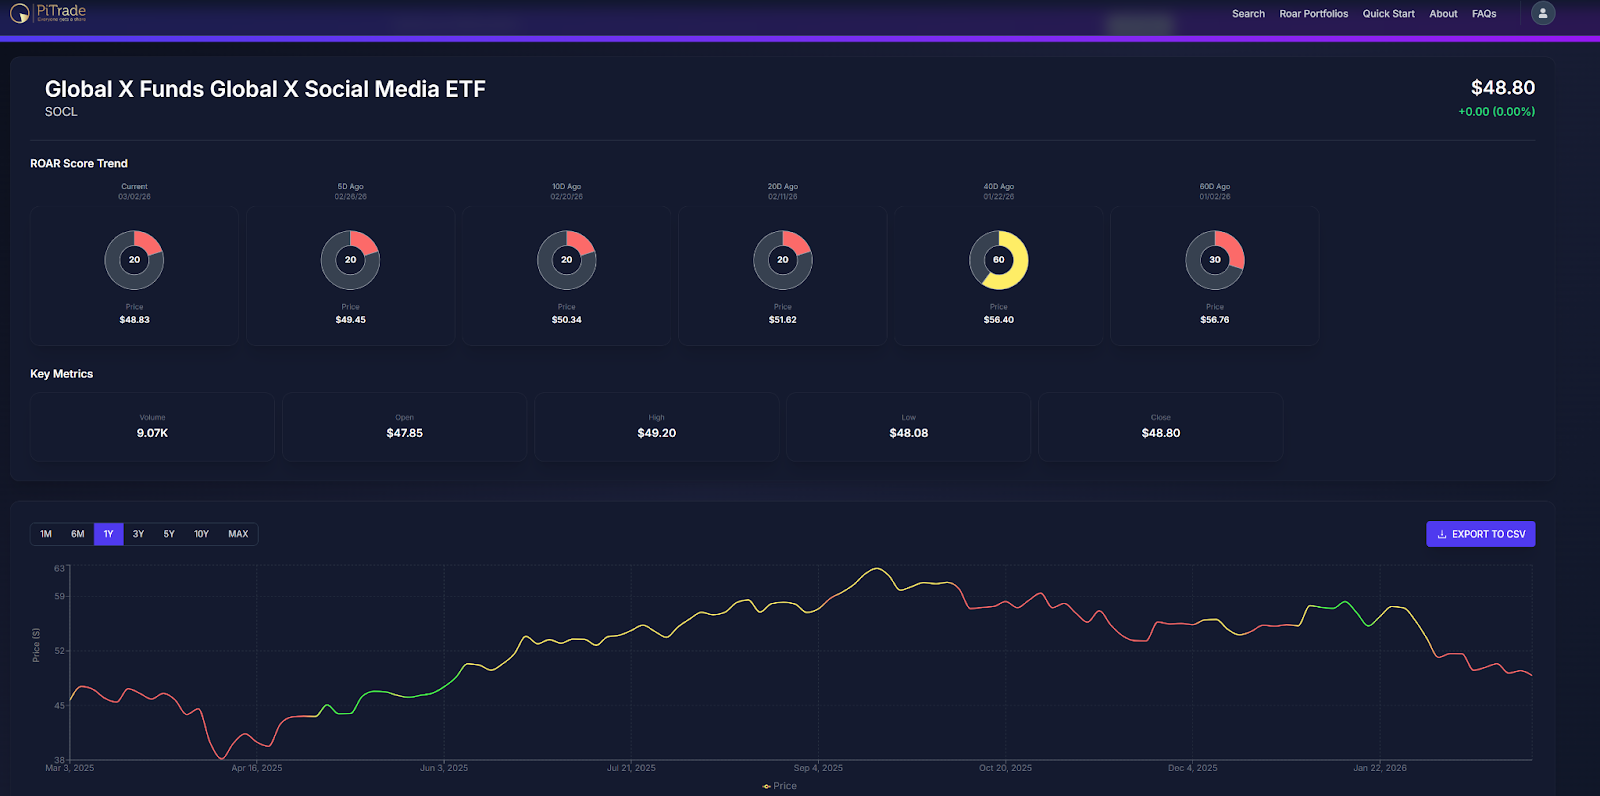Viewport: 1600px width, 796px height.
Task: Set chart time range to 3Y
Action: (139, 534)
